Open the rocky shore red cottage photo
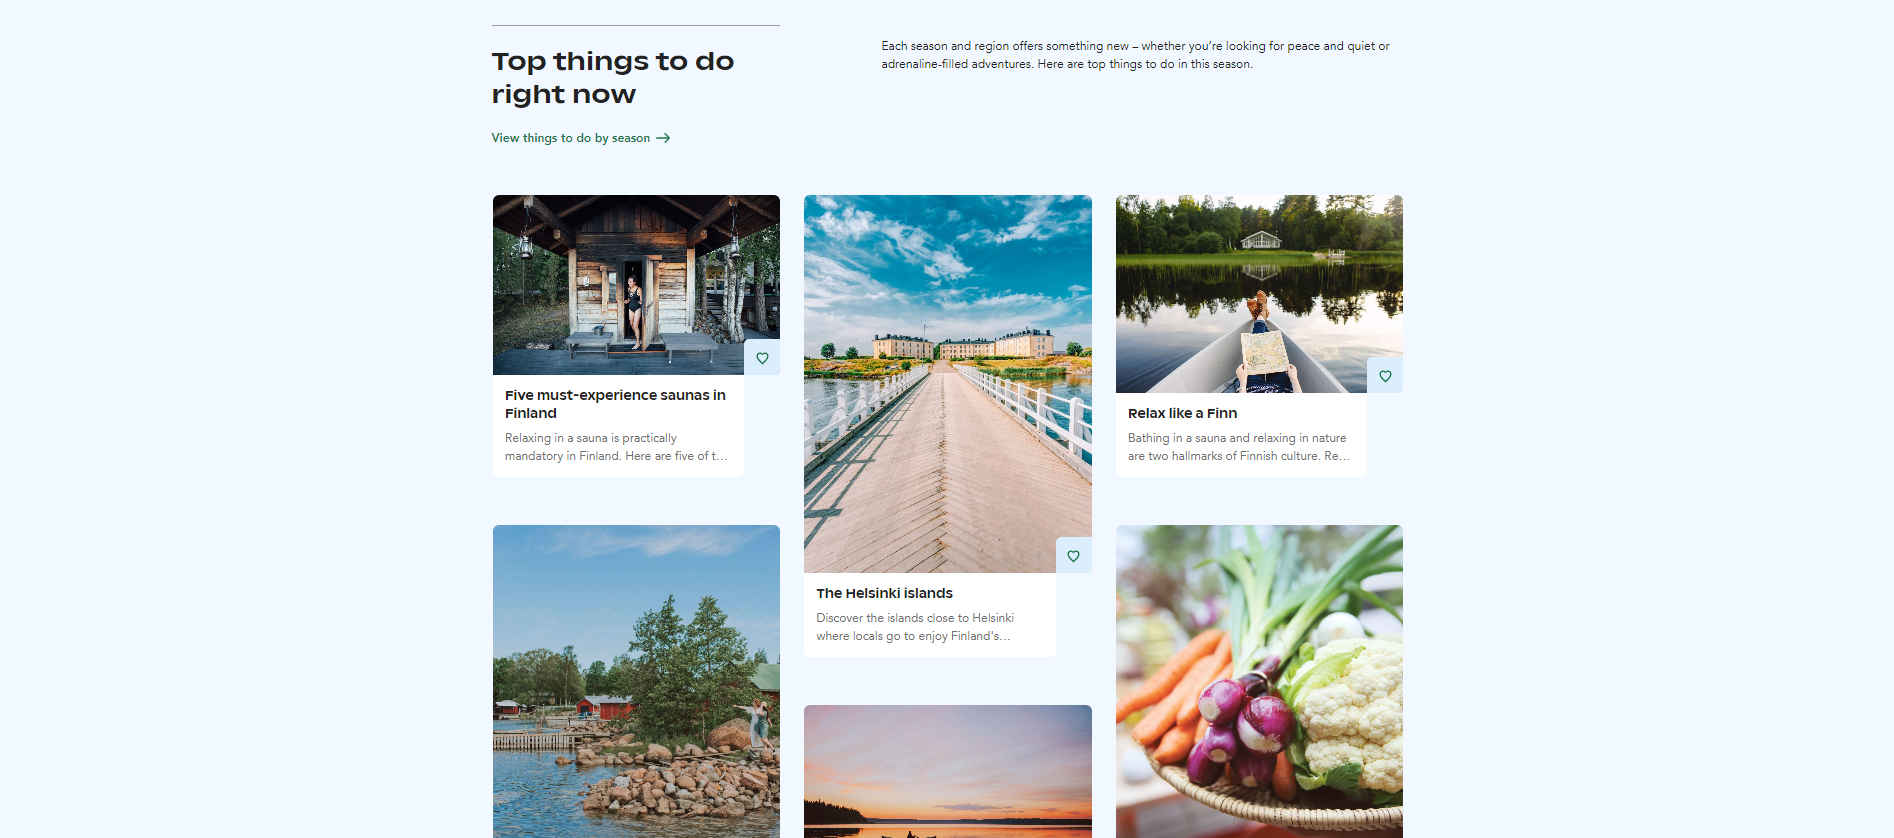The height and width of the screenshot is (838, 1894). (x=636, y=681)
